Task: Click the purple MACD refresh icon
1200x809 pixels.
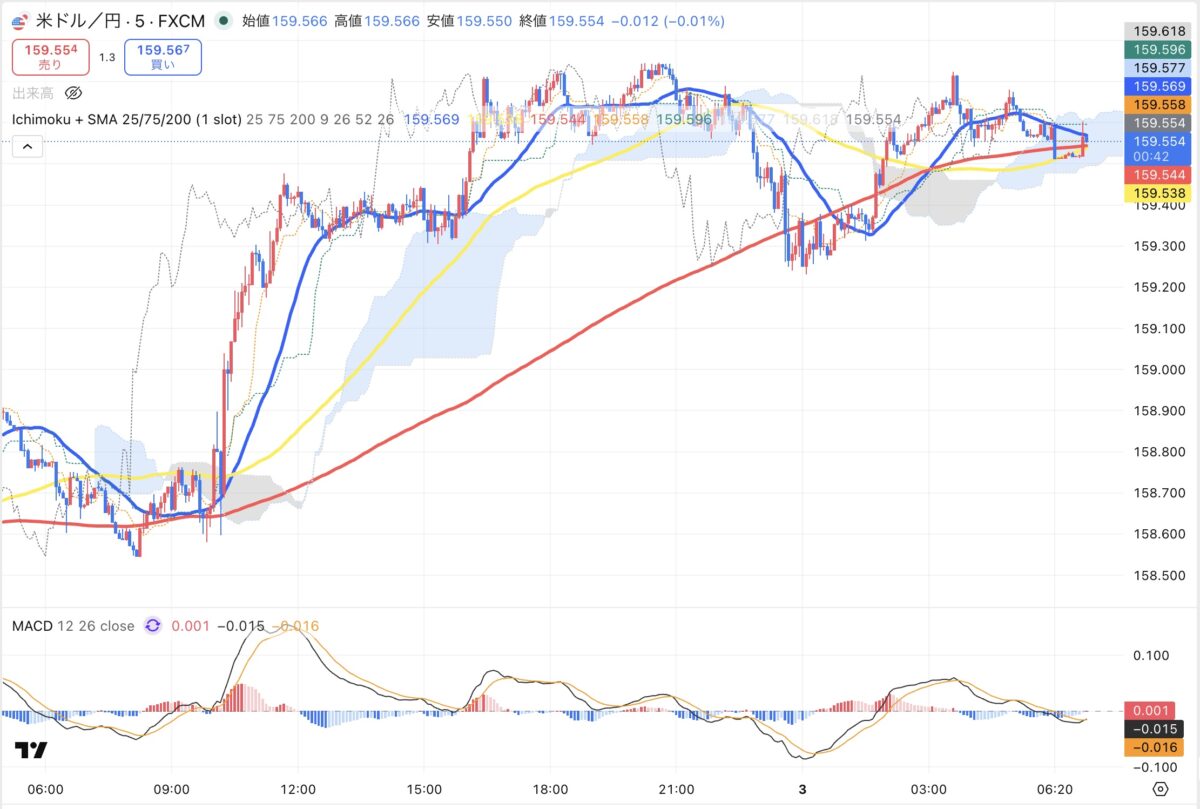Action: [153, 626]
